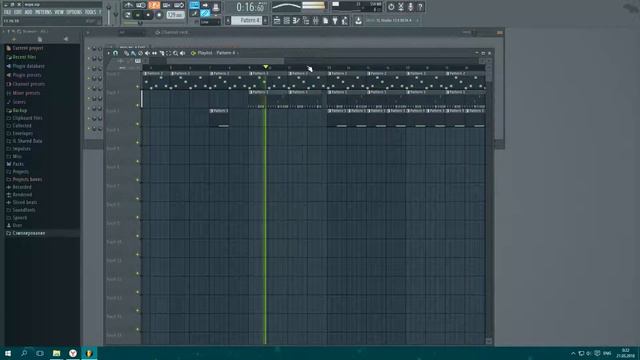Select the playlist Delete tool
640x360 pixels.
click(140, 53)
